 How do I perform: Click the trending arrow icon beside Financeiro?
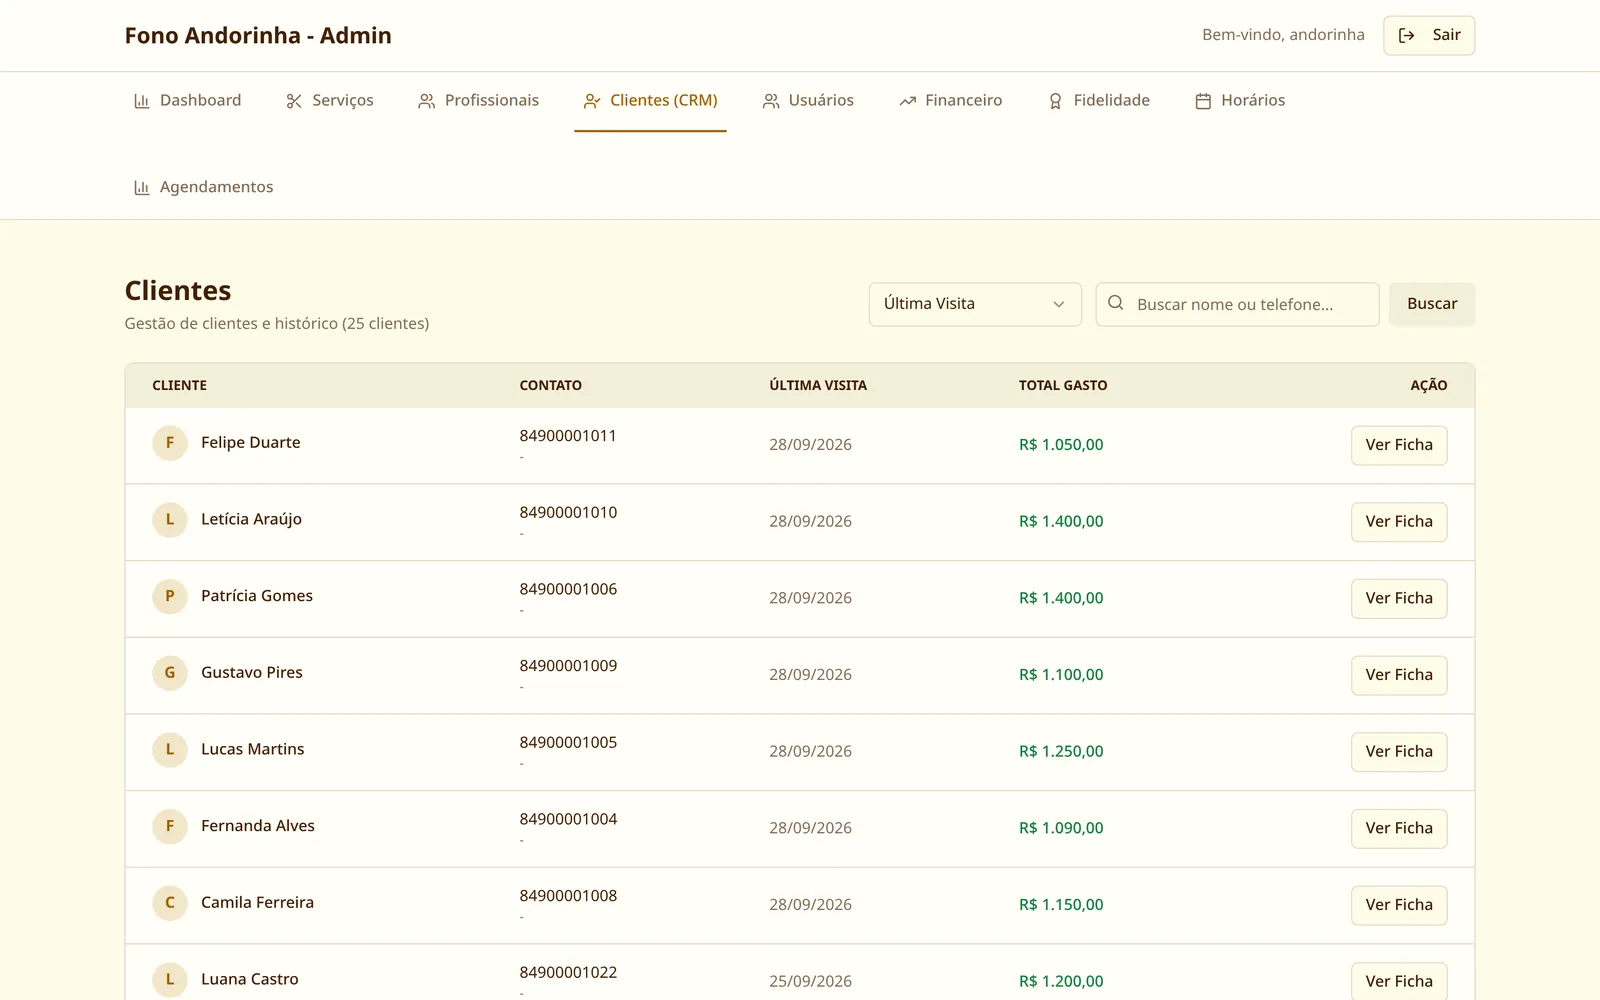[907, 101]
